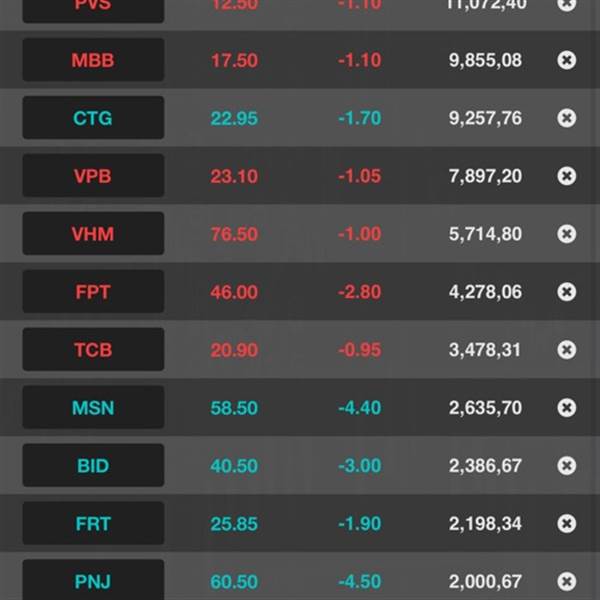Tap the VHM ticker button

(x=93, y=234)
